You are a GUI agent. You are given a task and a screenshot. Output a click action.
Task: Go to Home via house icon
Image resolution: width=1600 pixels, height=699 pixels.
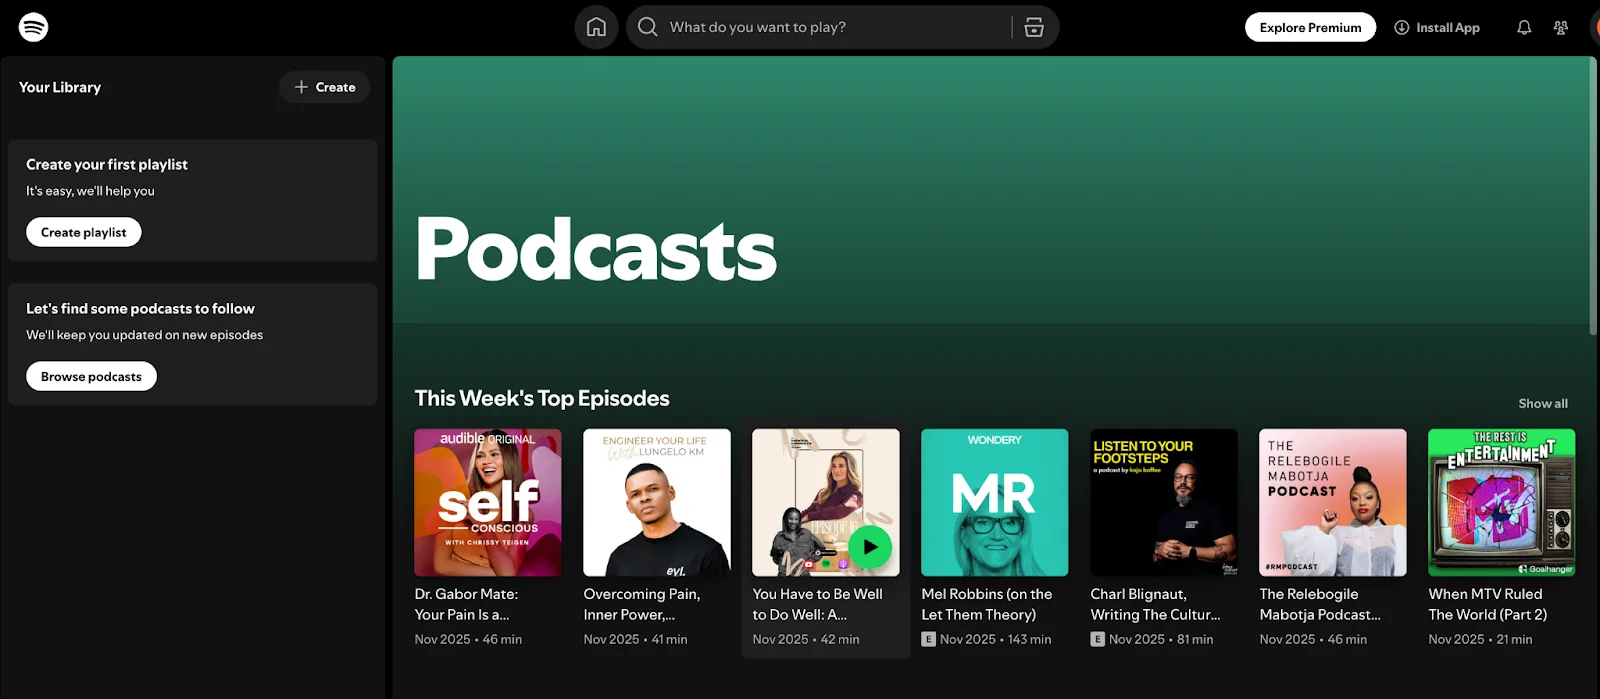(x=596, y=27)
